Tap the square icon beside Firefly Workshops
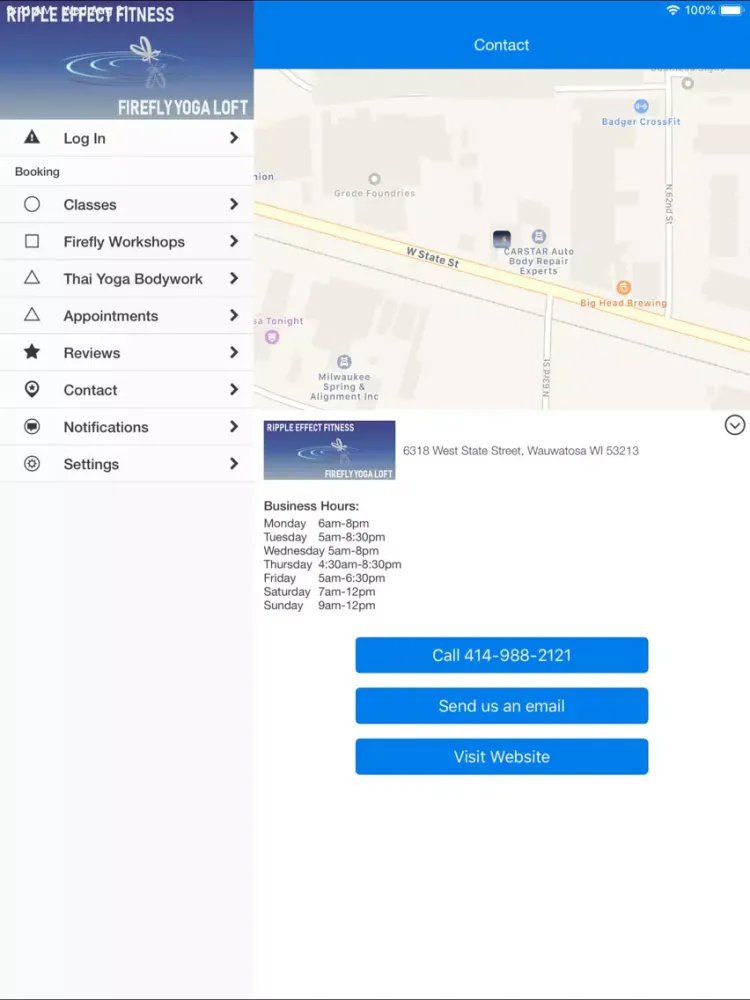 [x=32, y=241]
